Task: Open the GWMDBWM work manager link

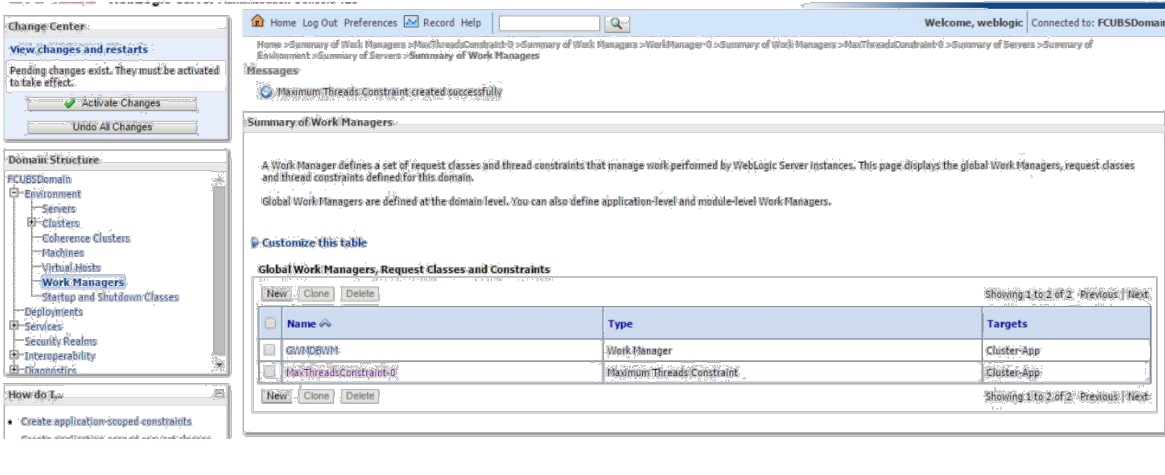Action: click(313, 350)
